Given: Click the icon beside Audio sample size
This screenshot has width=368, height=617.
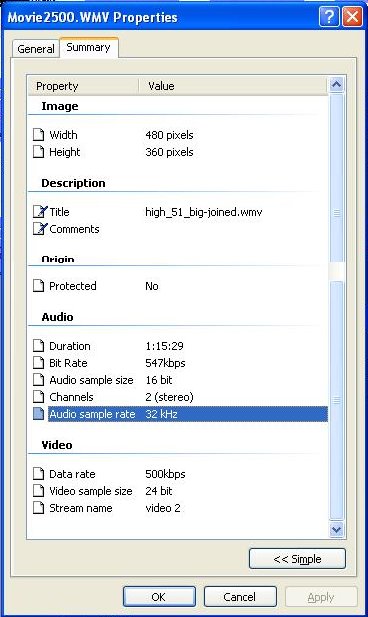Looking at the screenshot, I should click(38, 379).
